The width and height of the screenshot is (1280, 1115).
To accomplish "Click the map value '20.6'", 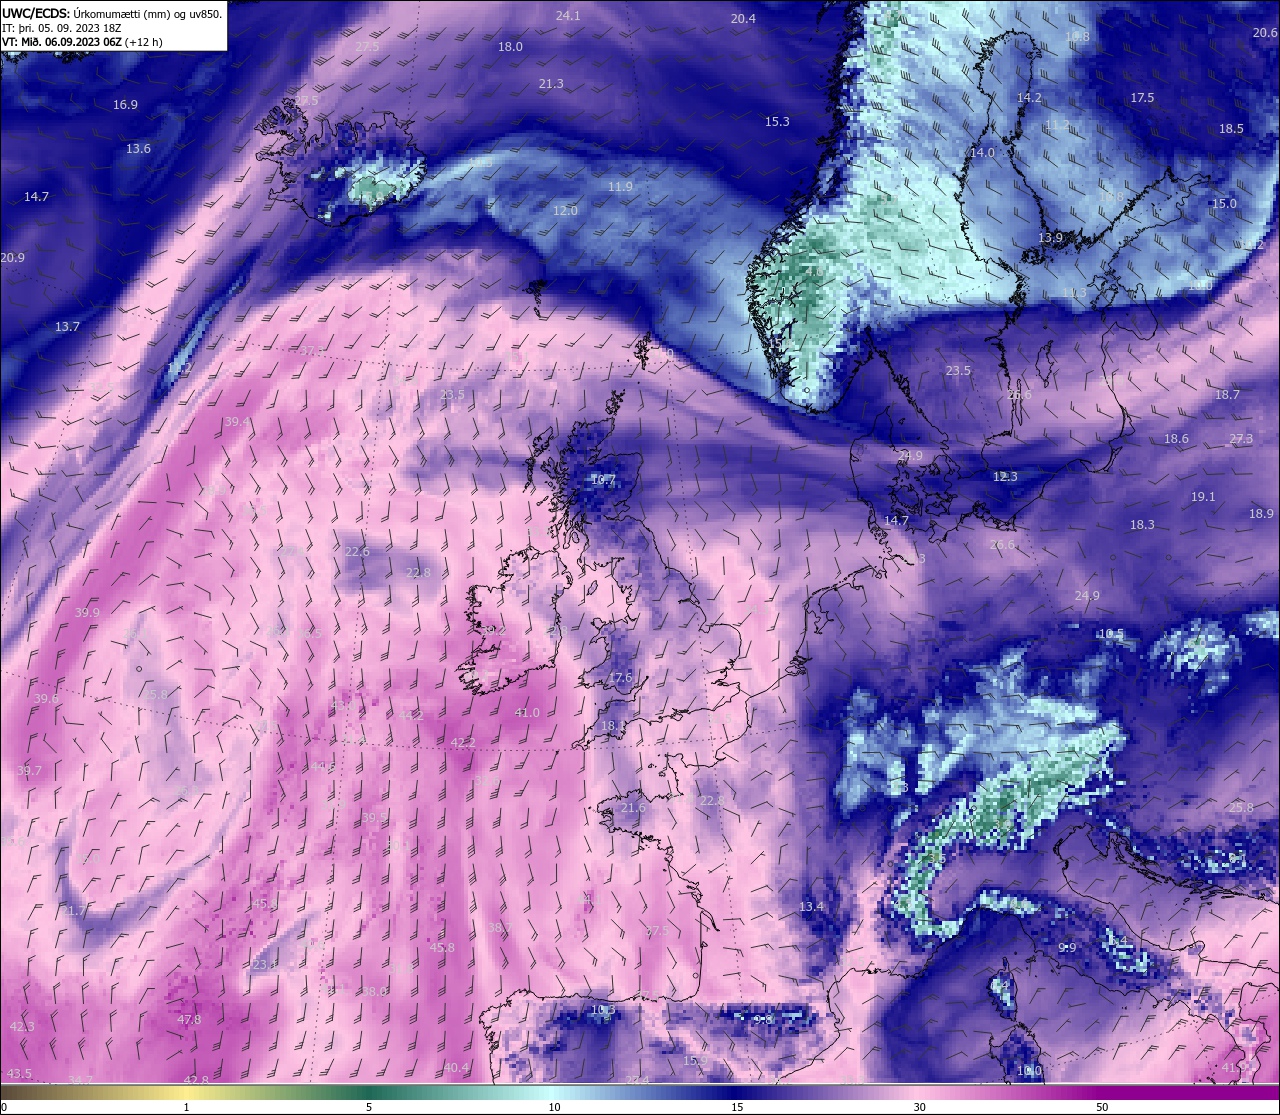I will [1265, 33].
